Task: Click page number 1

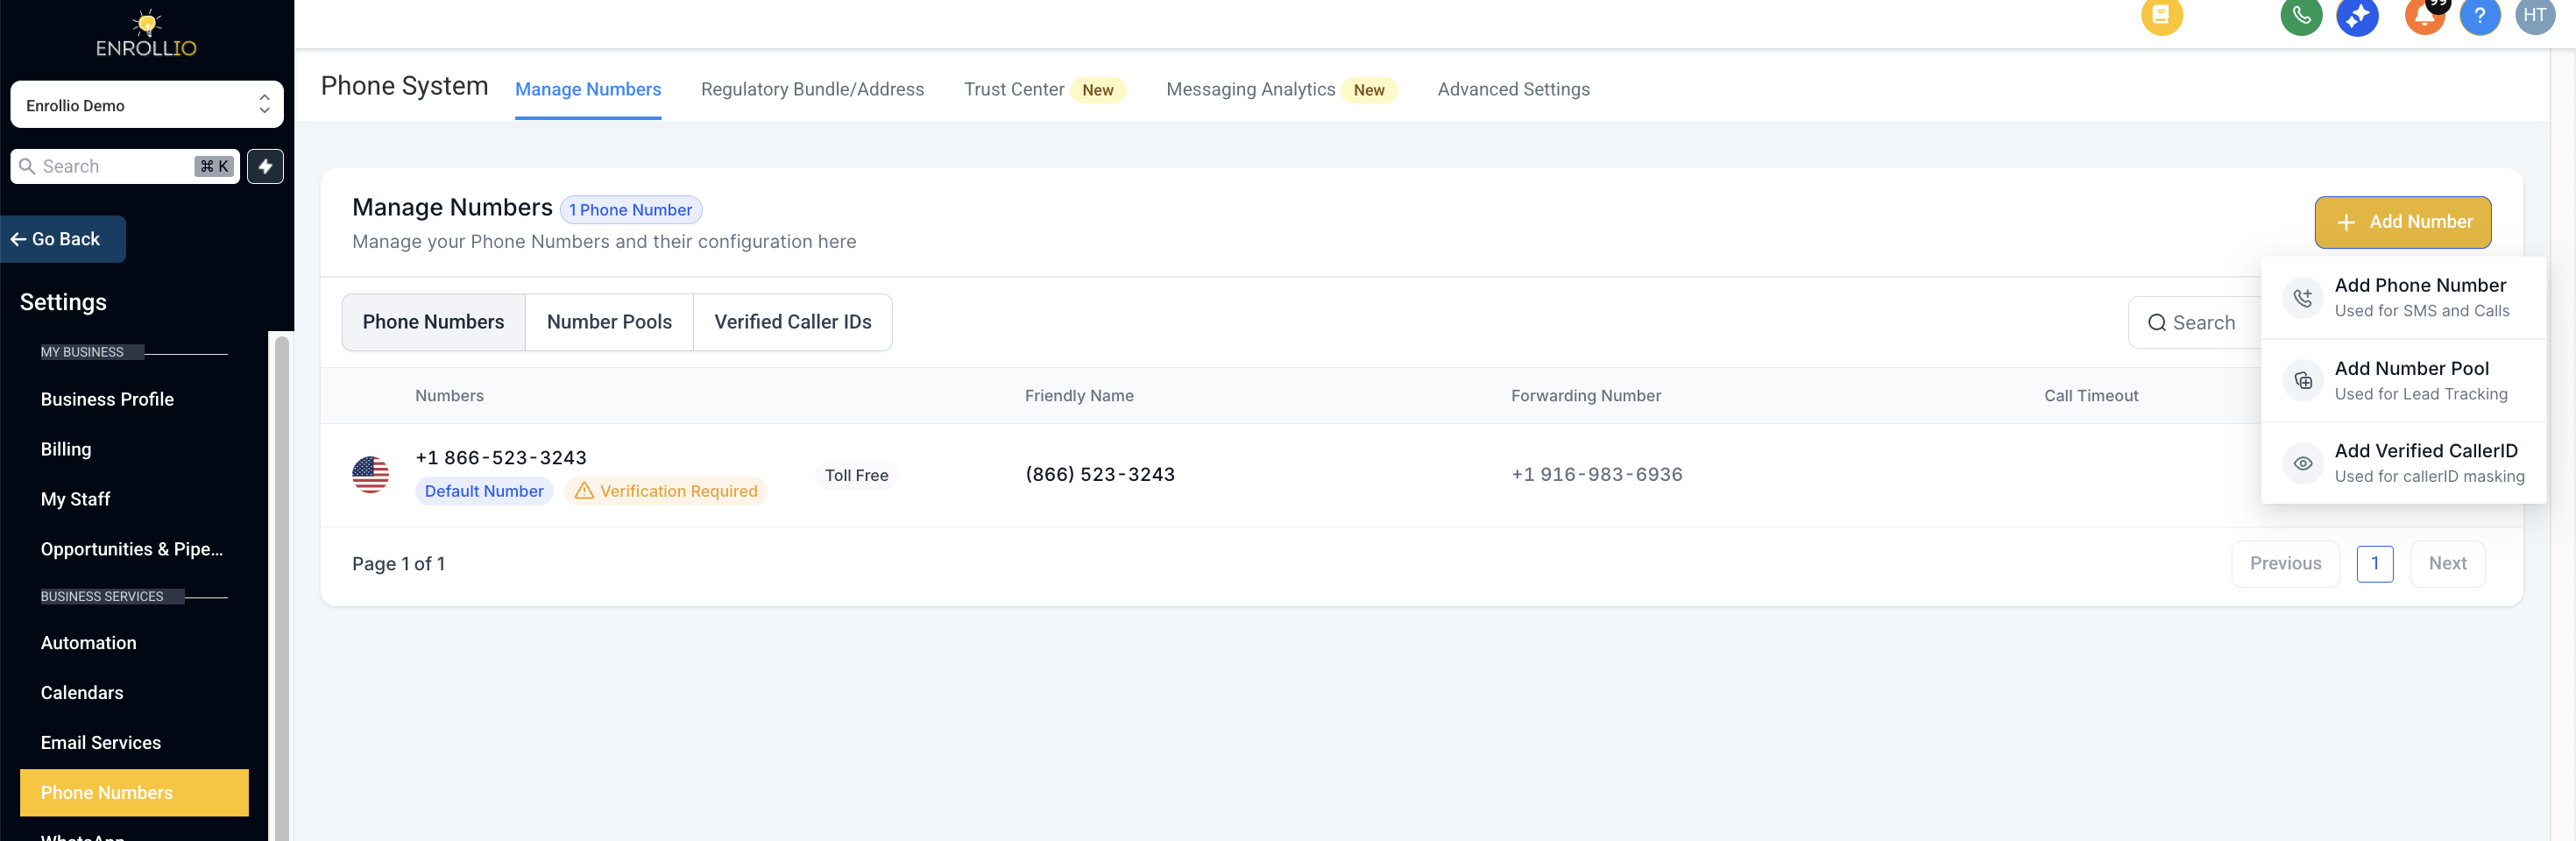Action: tap(2374, 564)
